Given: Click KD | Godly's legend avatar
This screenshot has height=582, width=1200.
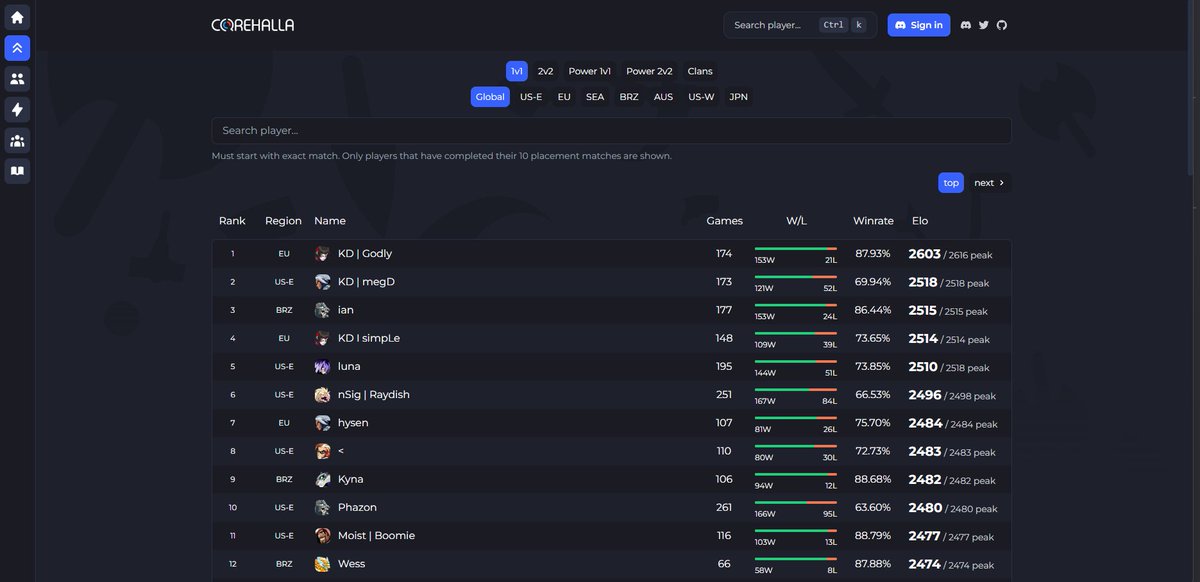Looking at the screenshot, I should point(322,254).
